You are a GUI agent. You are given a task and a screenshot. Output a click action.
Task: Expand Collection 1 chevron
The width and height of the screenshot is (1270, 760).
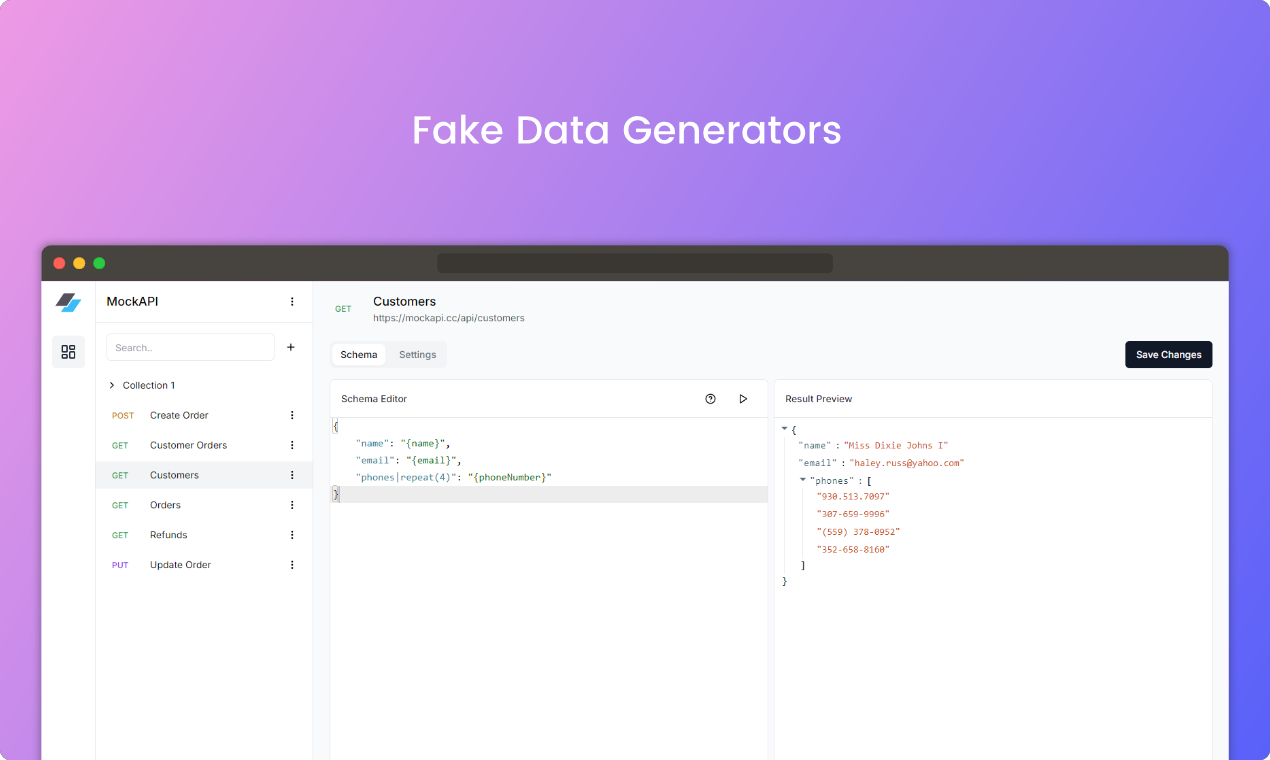112,385
